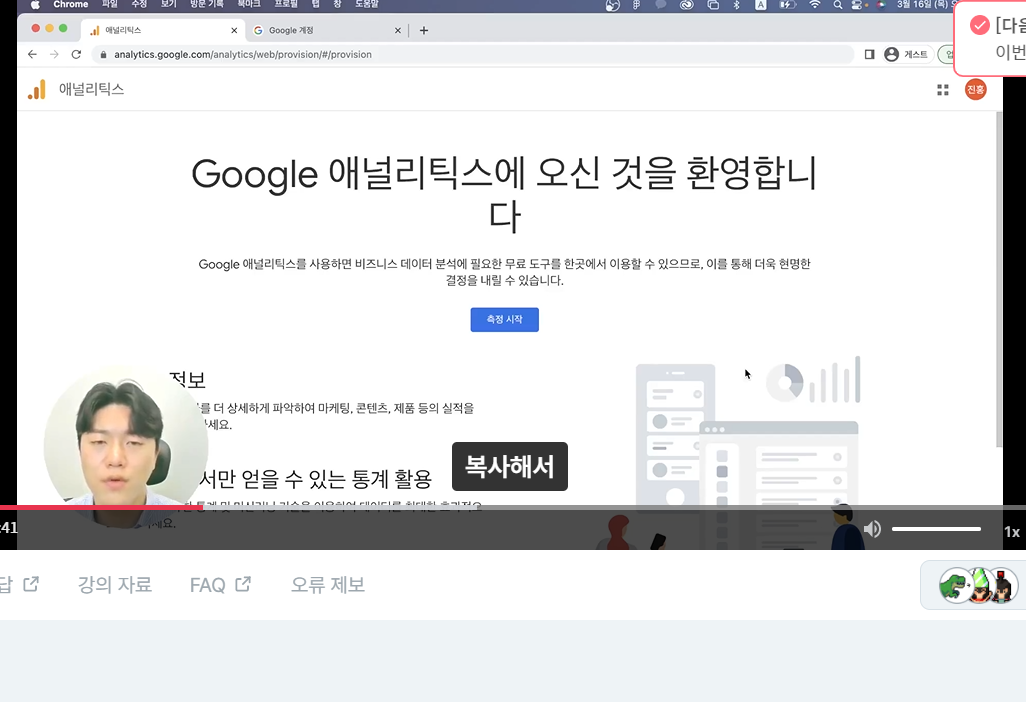
Task: Click the lock icon in address bar
Action: tap(103, 55)
